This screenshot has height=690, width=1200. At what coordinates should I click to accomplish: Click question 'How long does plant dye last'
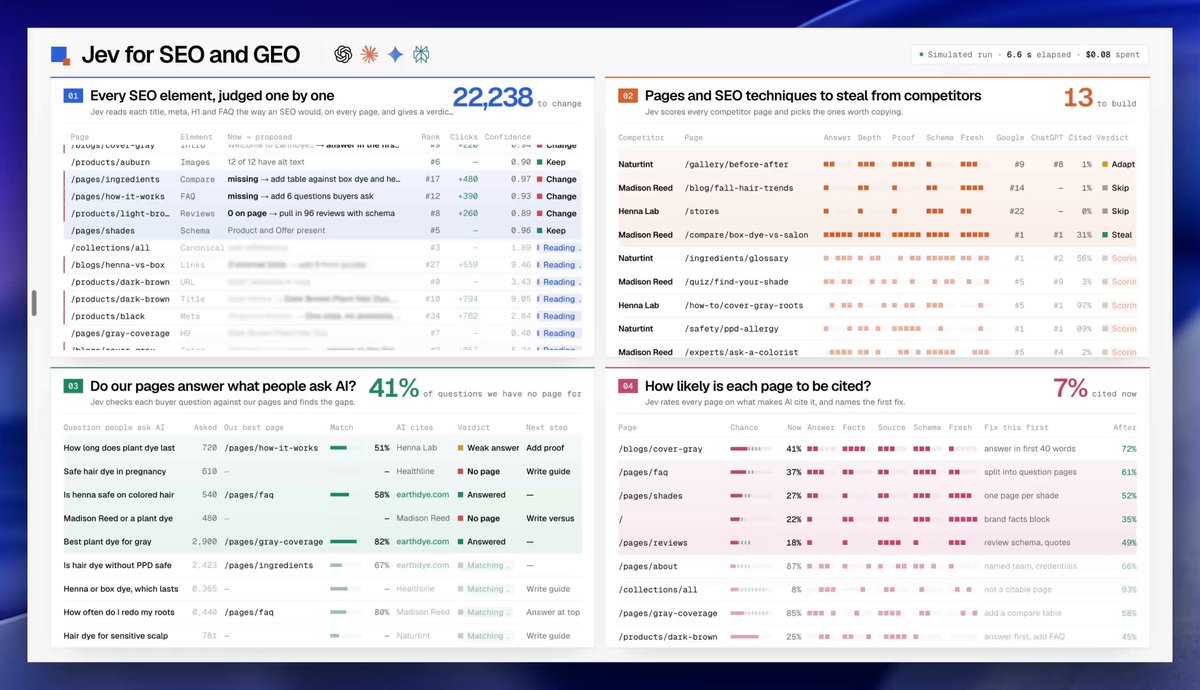(x=119, y=448)
